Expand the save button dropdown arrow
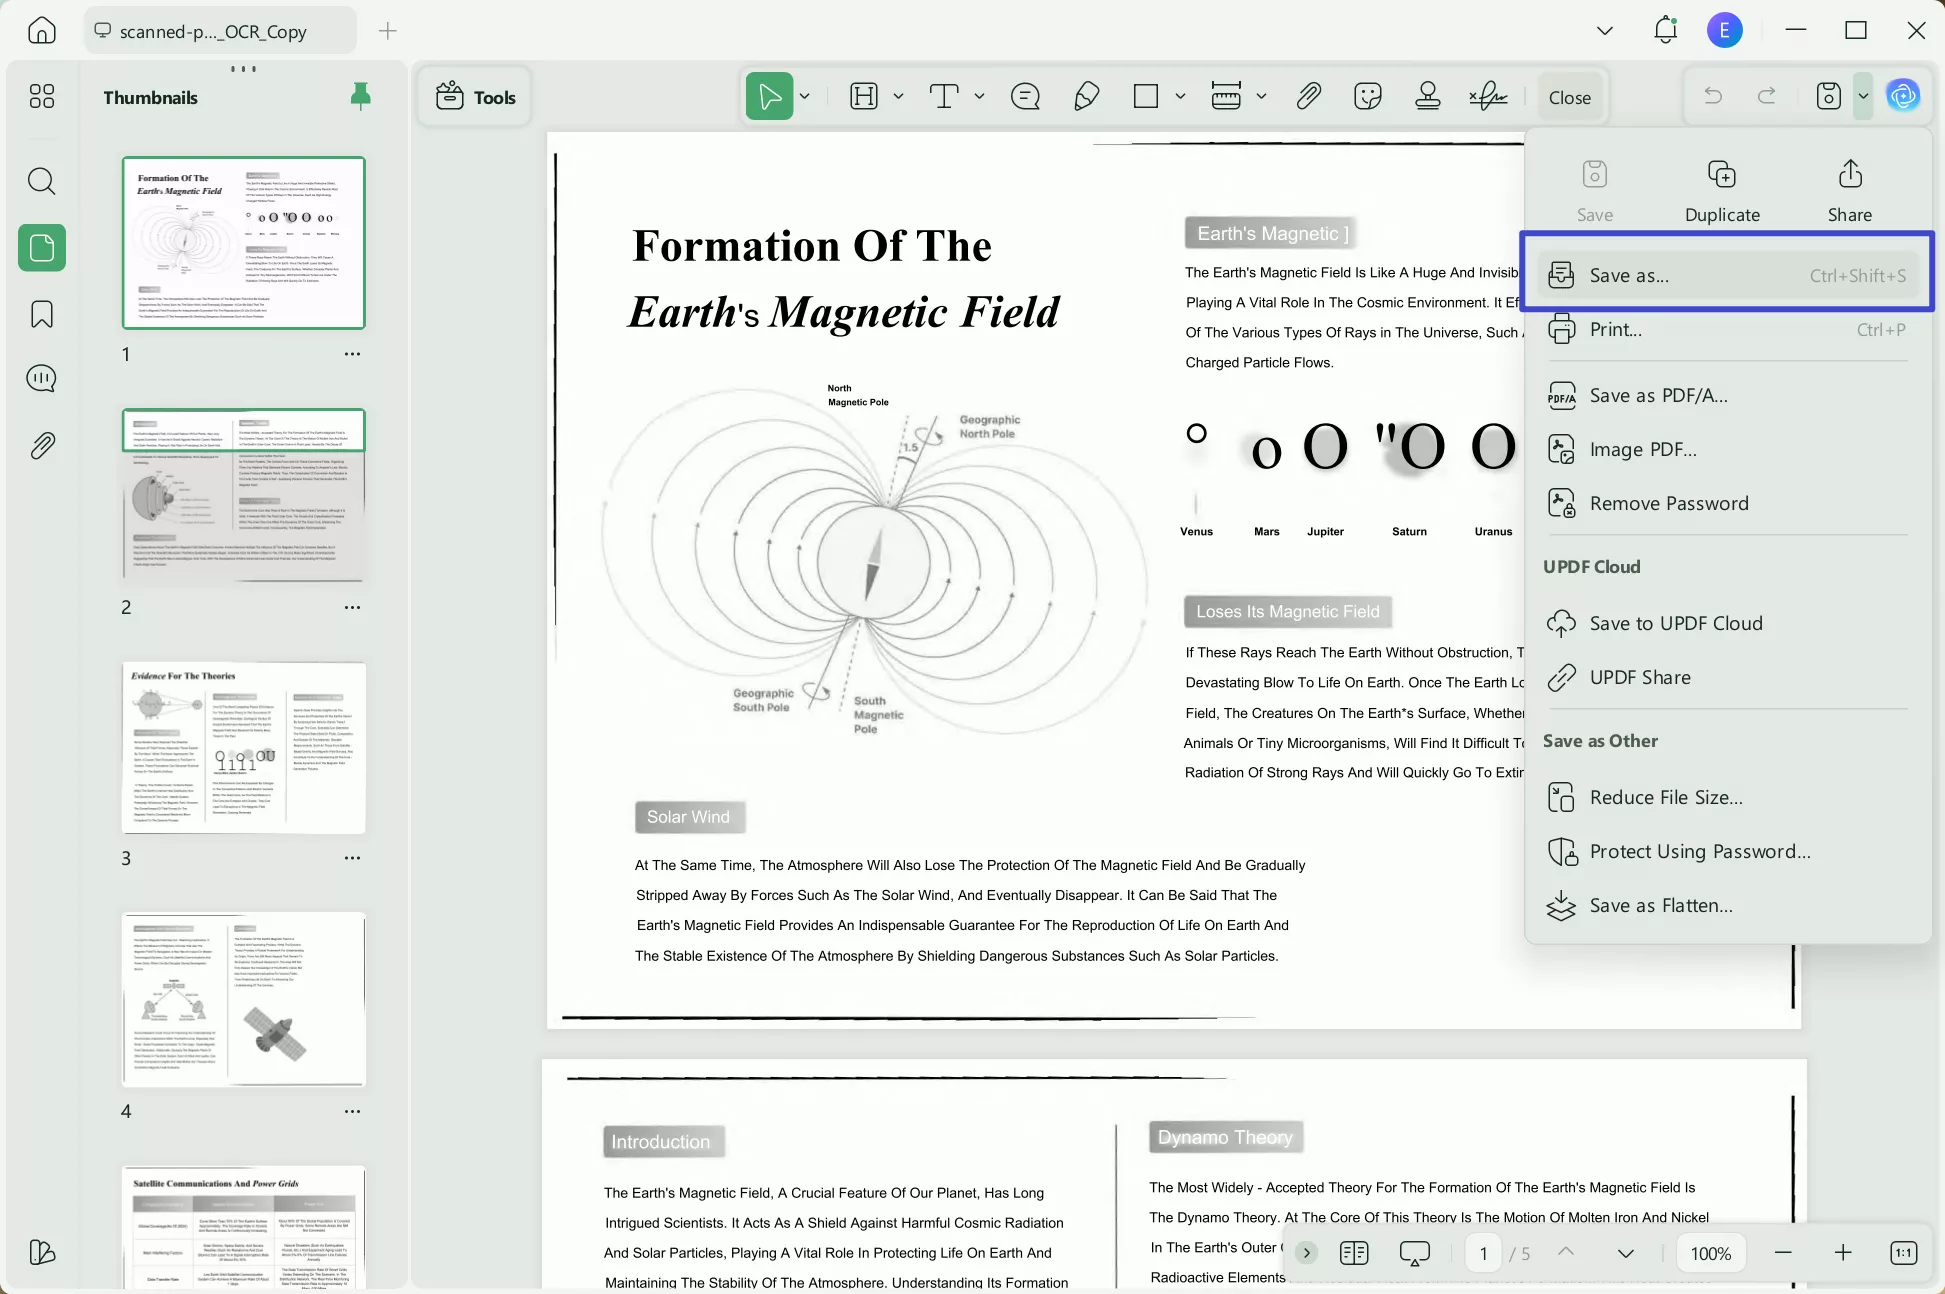 coord(1862,96)
